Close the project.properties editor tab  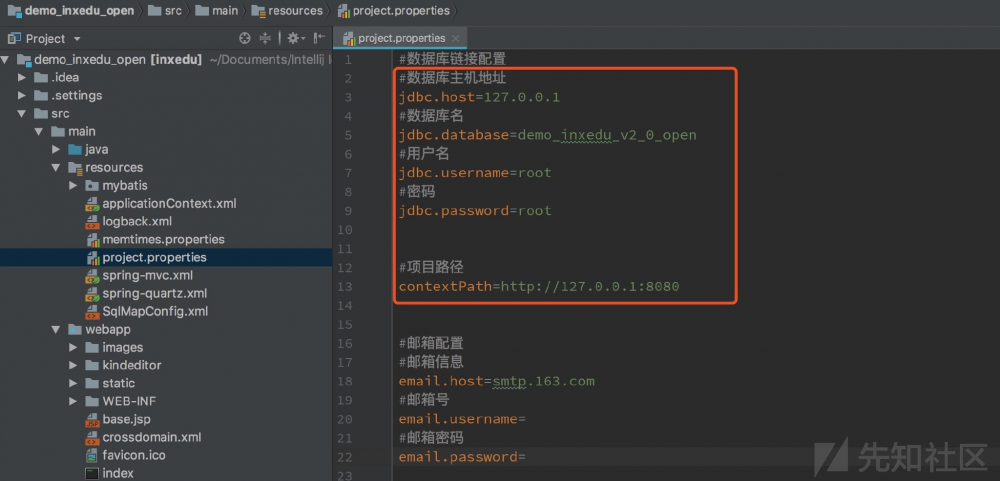(x=455, y=38)
